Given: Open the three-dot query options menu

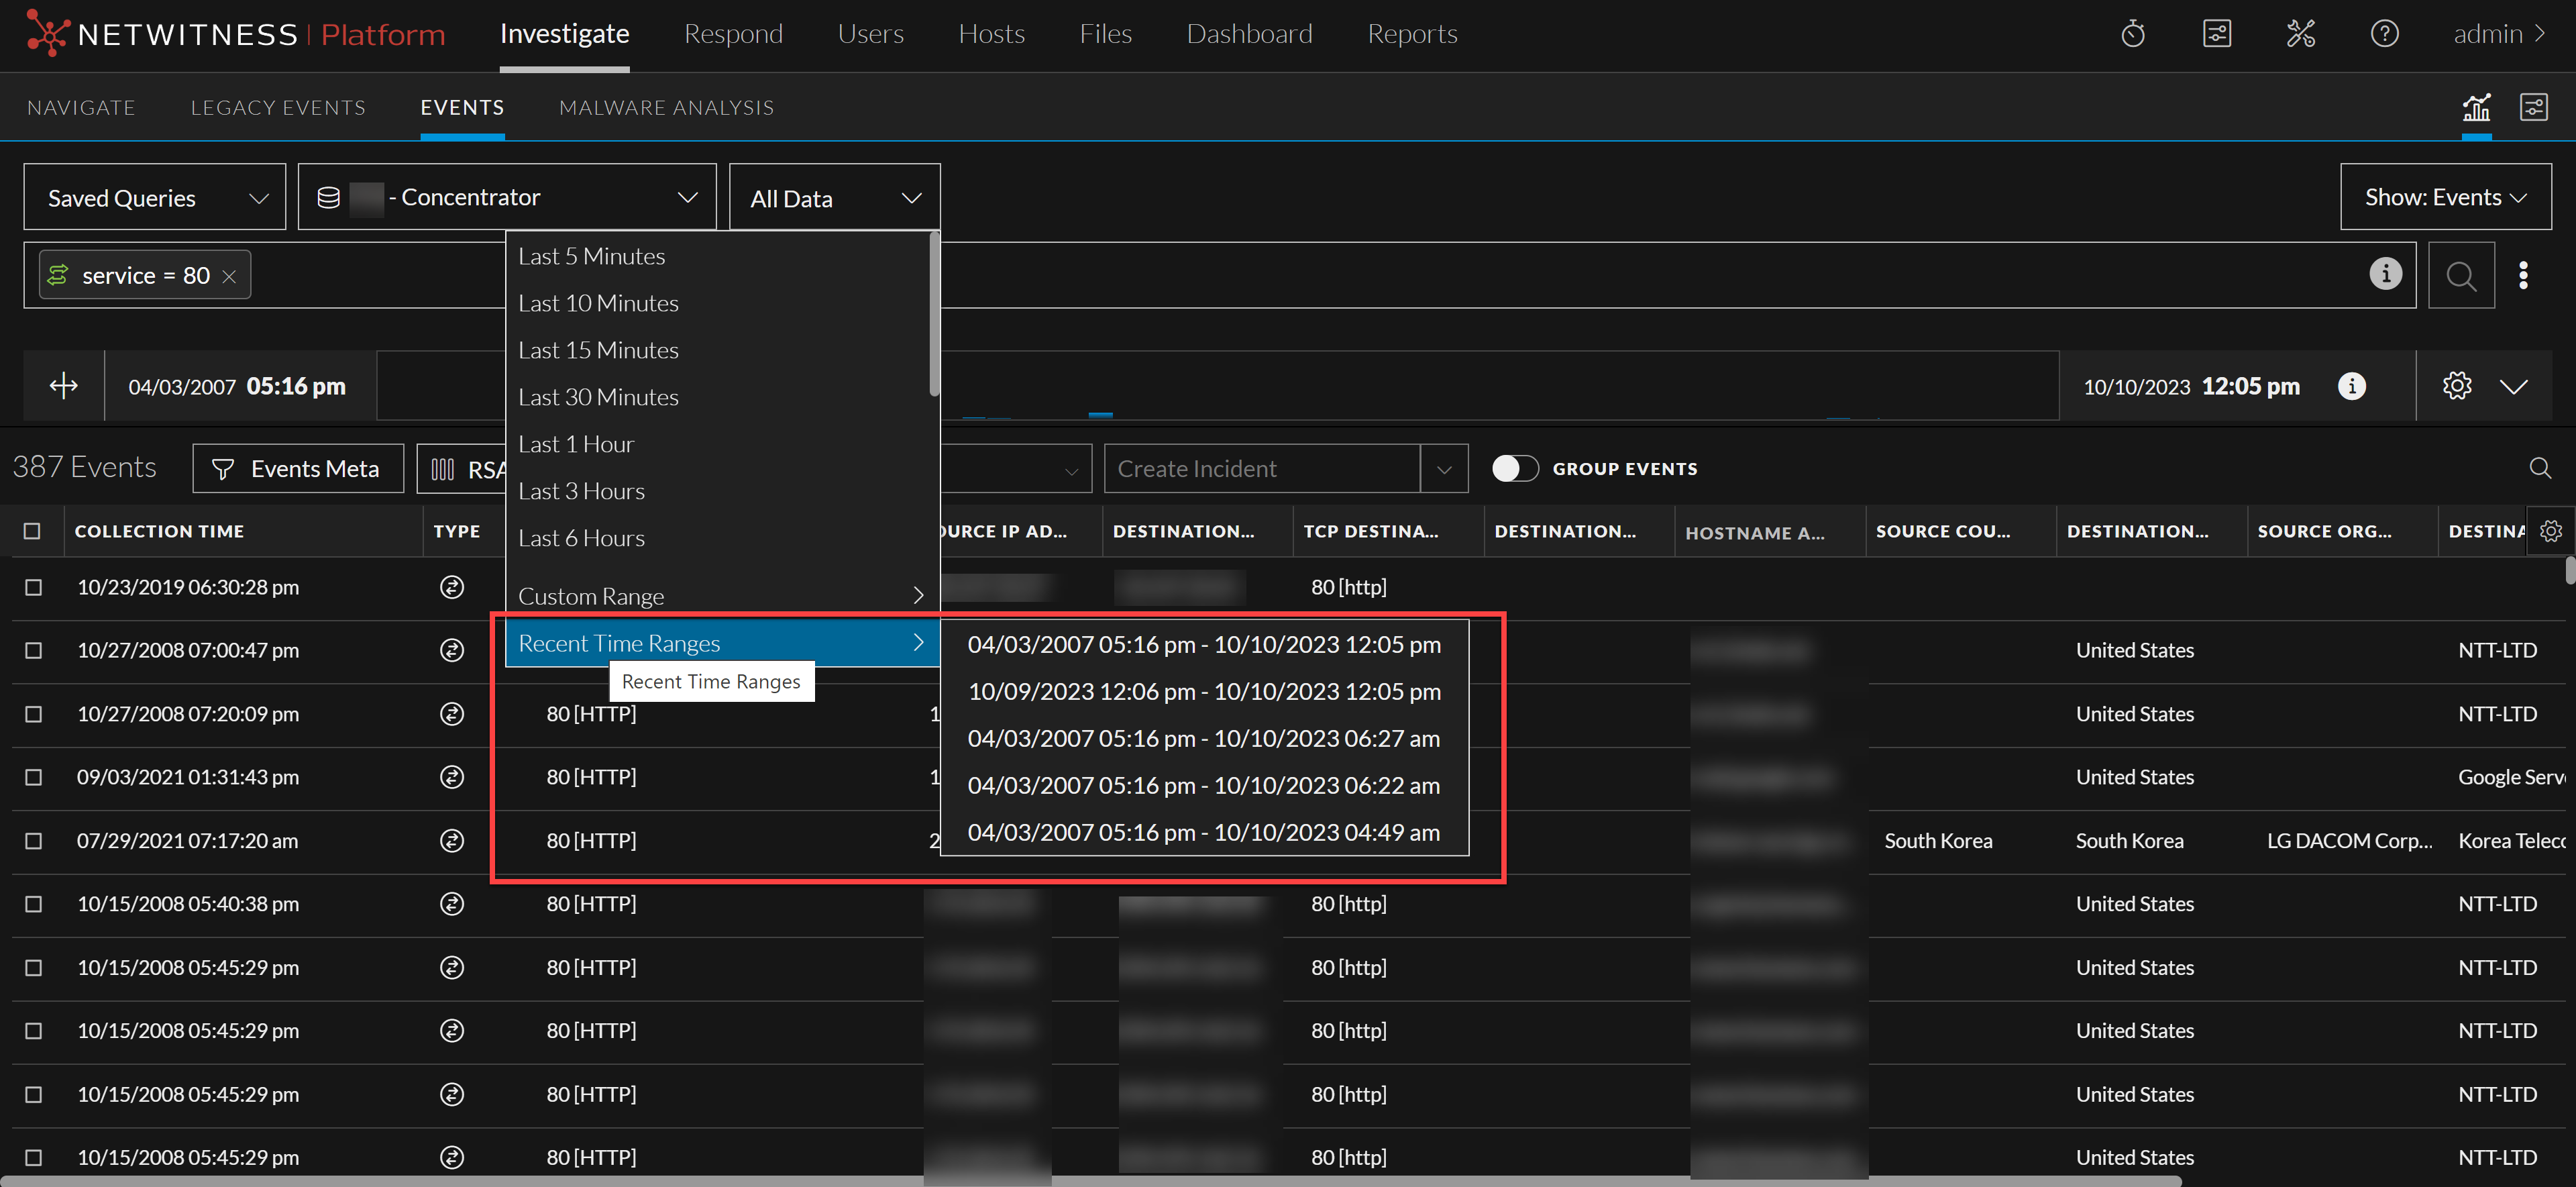Looking at the screenshot, I should tap(2523, 275).
